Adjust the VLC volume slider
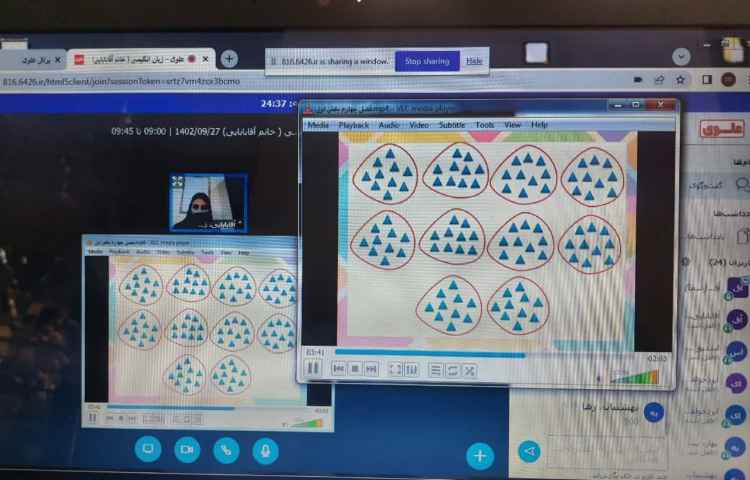 [634, 378]
